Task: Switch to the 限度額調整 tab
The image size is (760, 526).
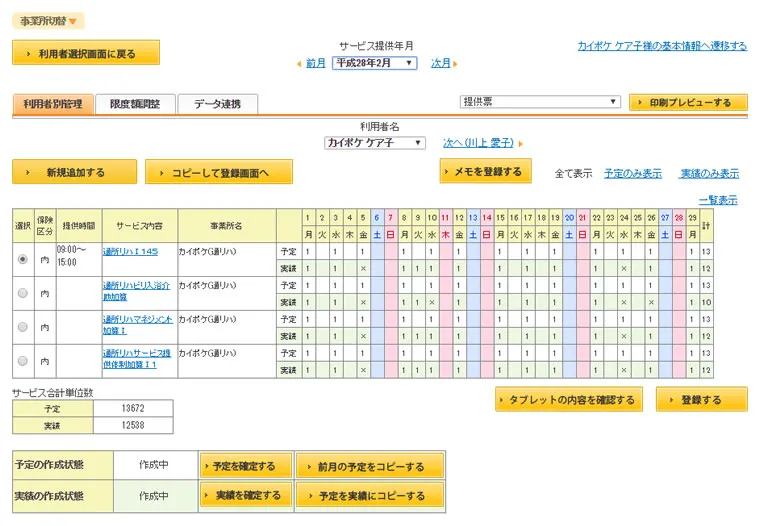Action: tap(135, 104)
